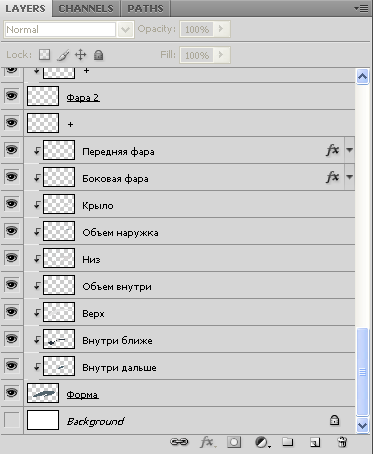Hide the Внутри ближе layer
The image size is (373, 454).
click(12, 339)
